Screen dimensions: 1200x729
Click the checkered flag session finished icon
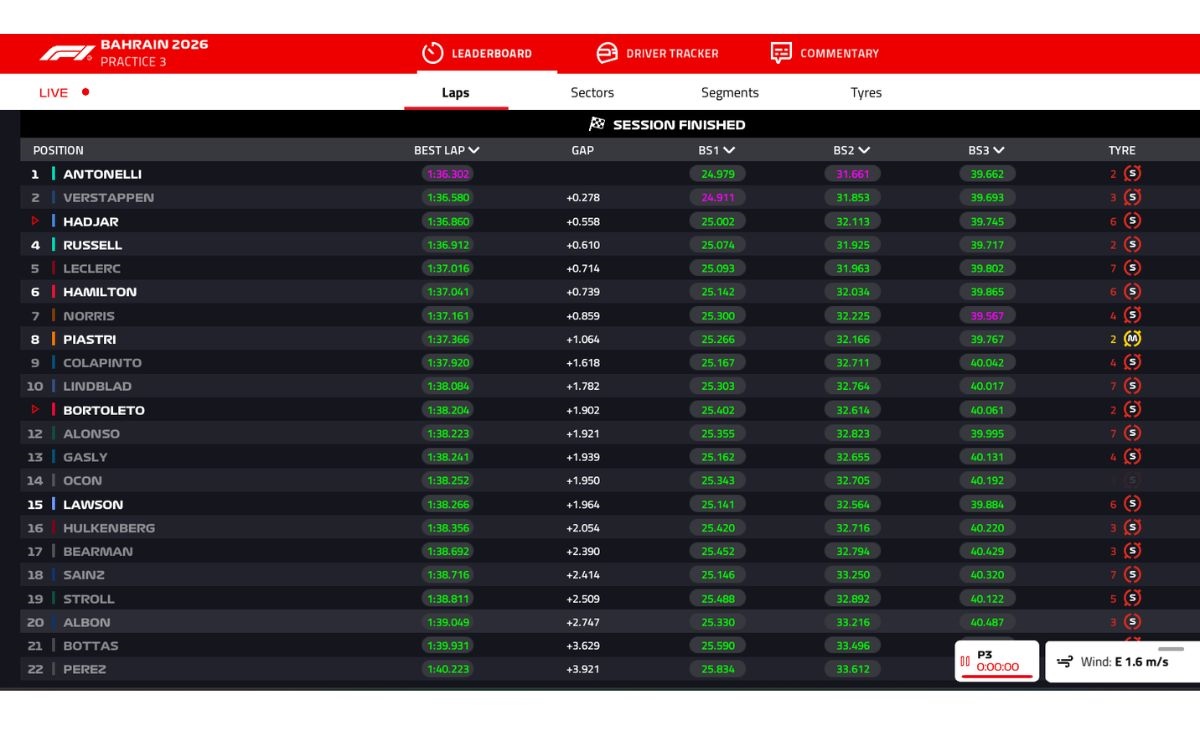pyautogui.click(x=597, y=124)
